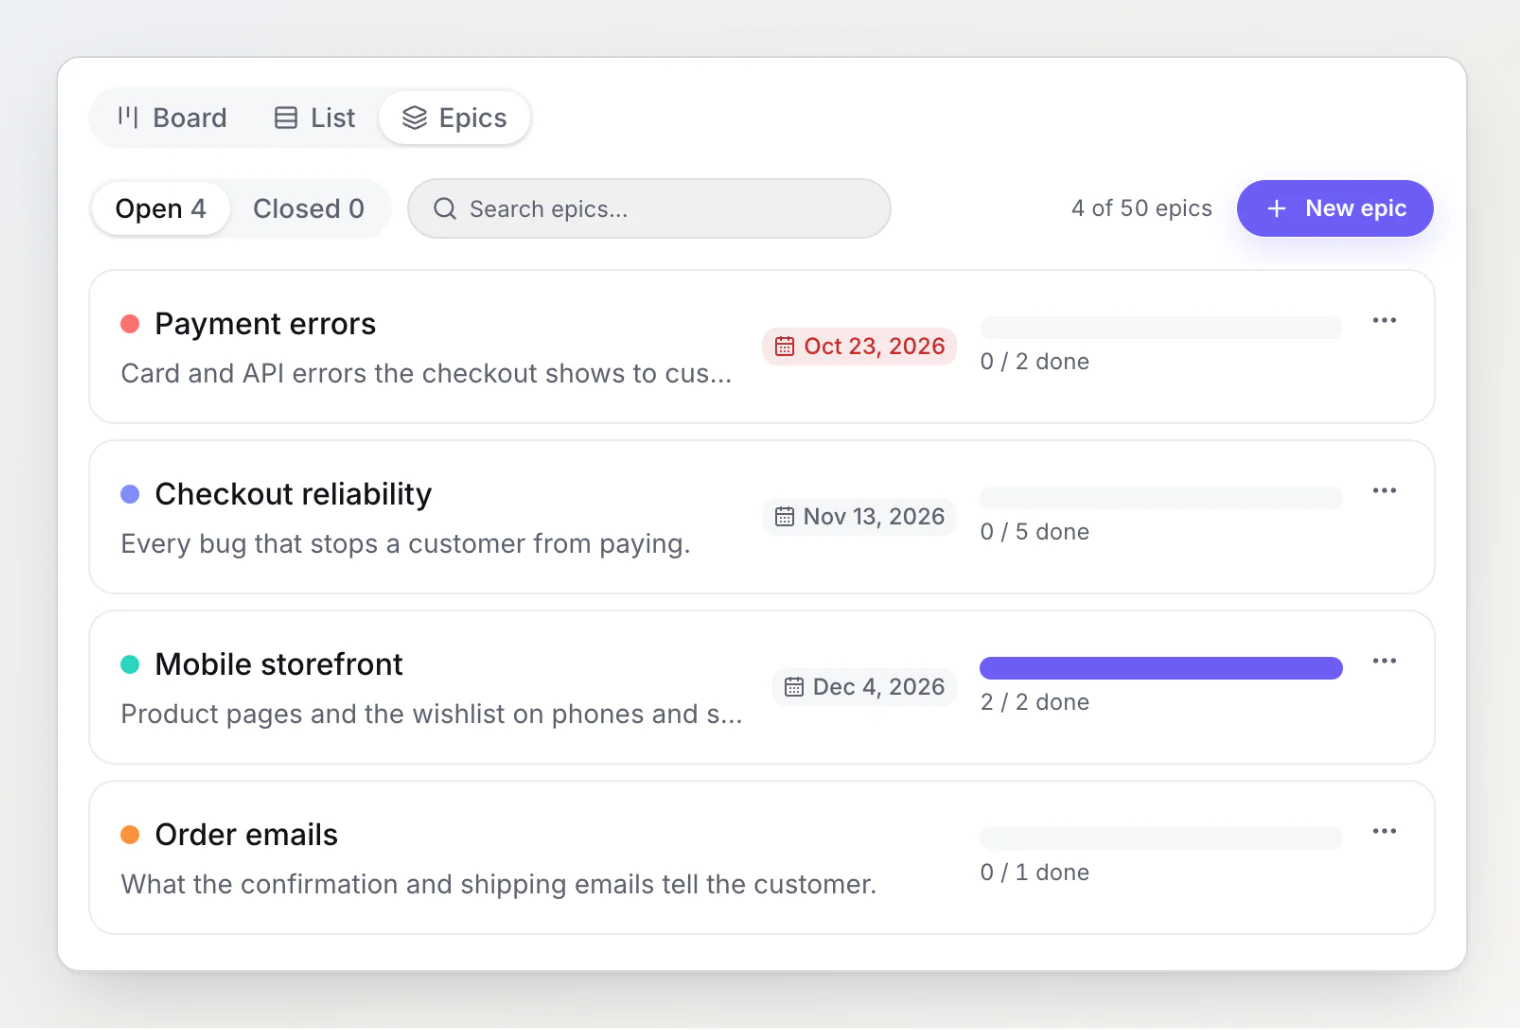Focus the Search epics field

click(649, 208)
